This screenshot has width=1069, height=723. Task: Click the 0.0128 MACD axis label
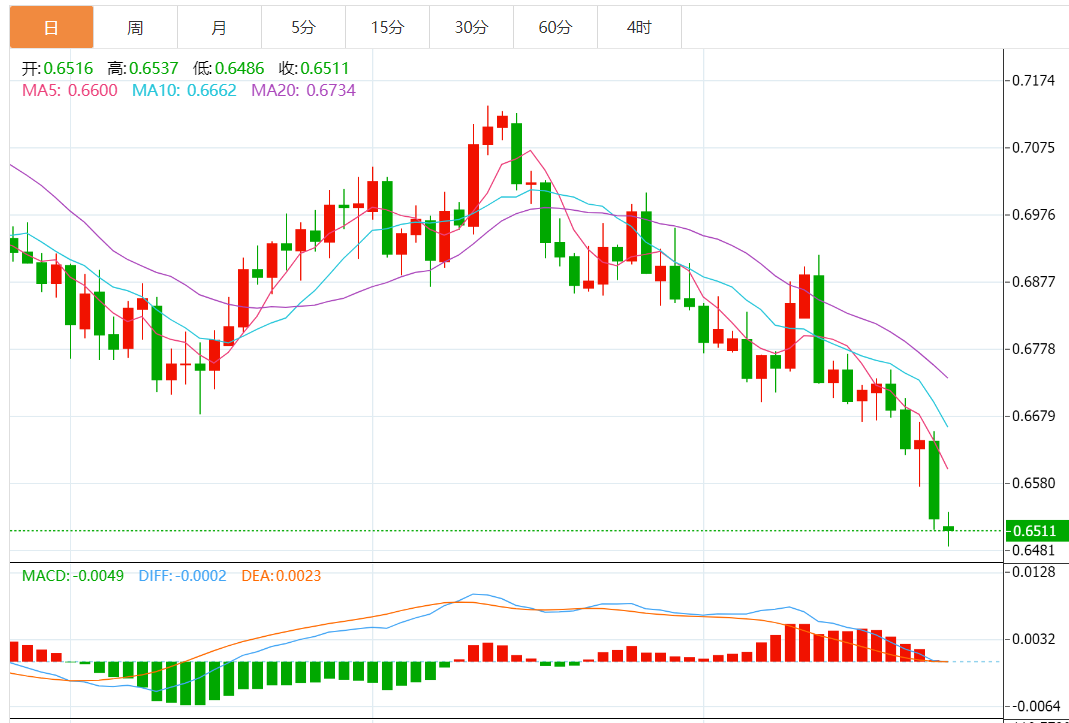(x=1036, y=572)
